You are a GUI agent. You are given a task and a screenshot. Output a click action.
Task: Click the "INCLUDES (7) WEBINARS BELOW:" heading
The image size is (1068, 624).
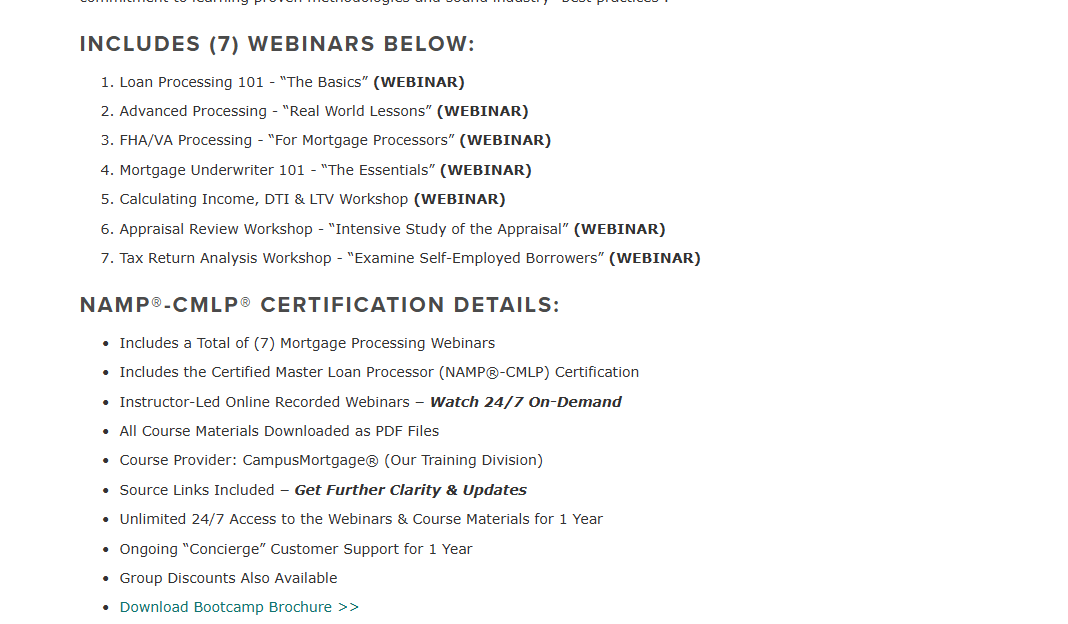click(277, 44)
